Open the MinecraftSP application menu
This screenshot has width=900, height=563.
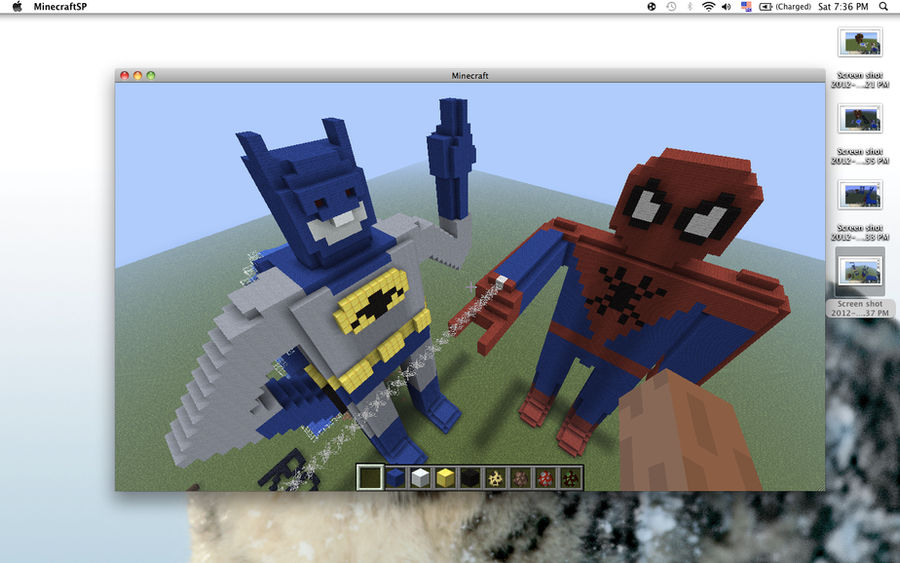coord(60,7)
